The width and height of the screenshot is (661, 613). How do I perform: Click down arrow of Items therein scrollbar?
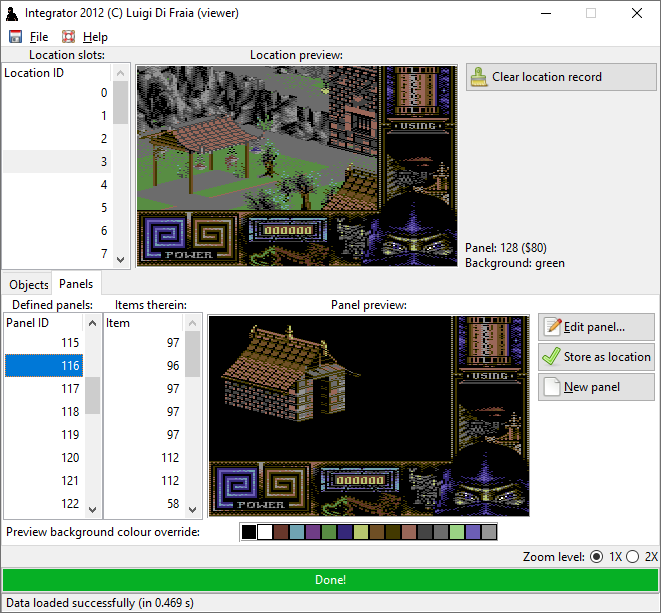[x=193, y=510]
